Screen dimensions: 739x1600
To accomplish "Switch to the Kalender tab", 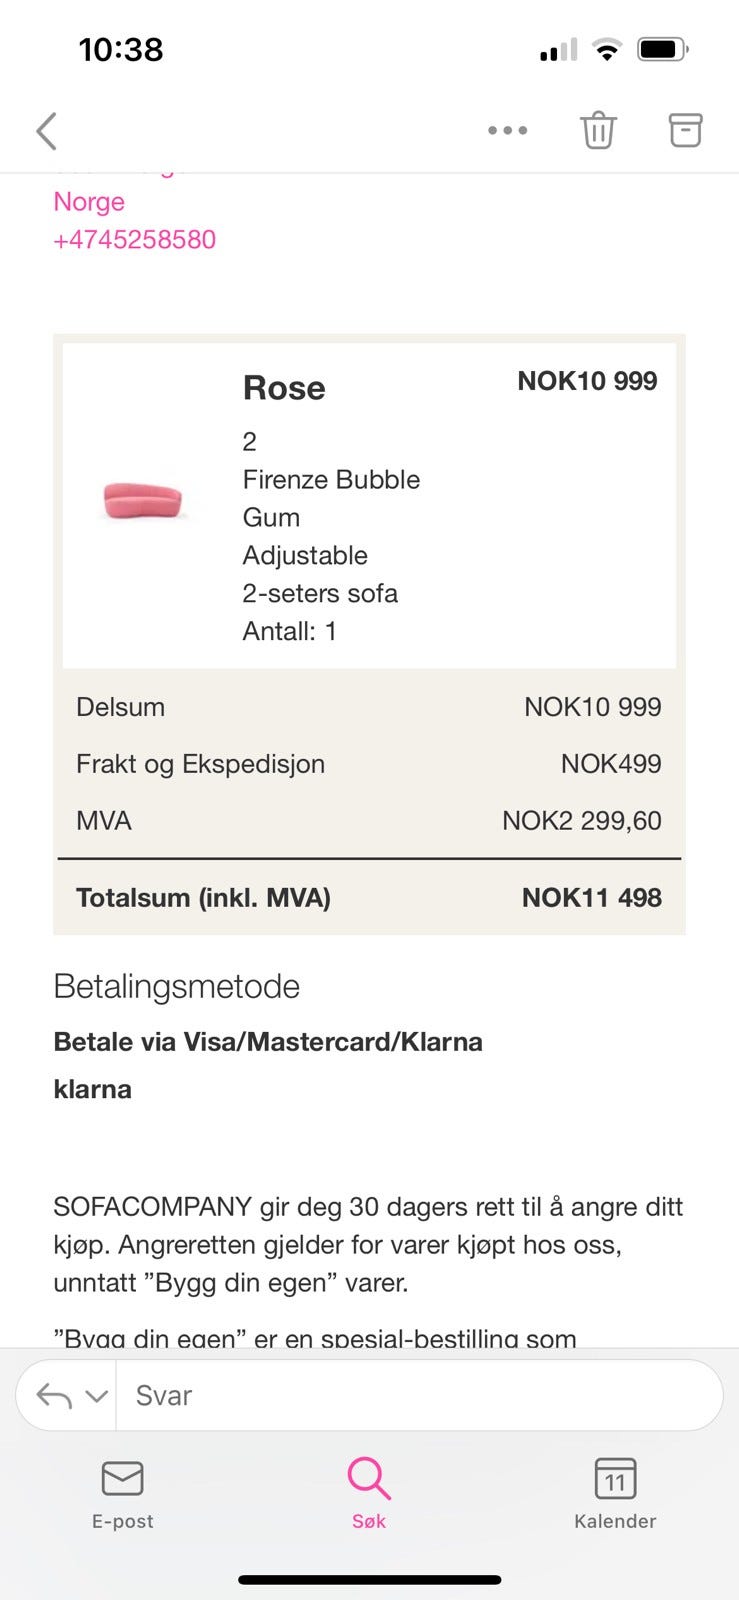I will point(615,1495).
